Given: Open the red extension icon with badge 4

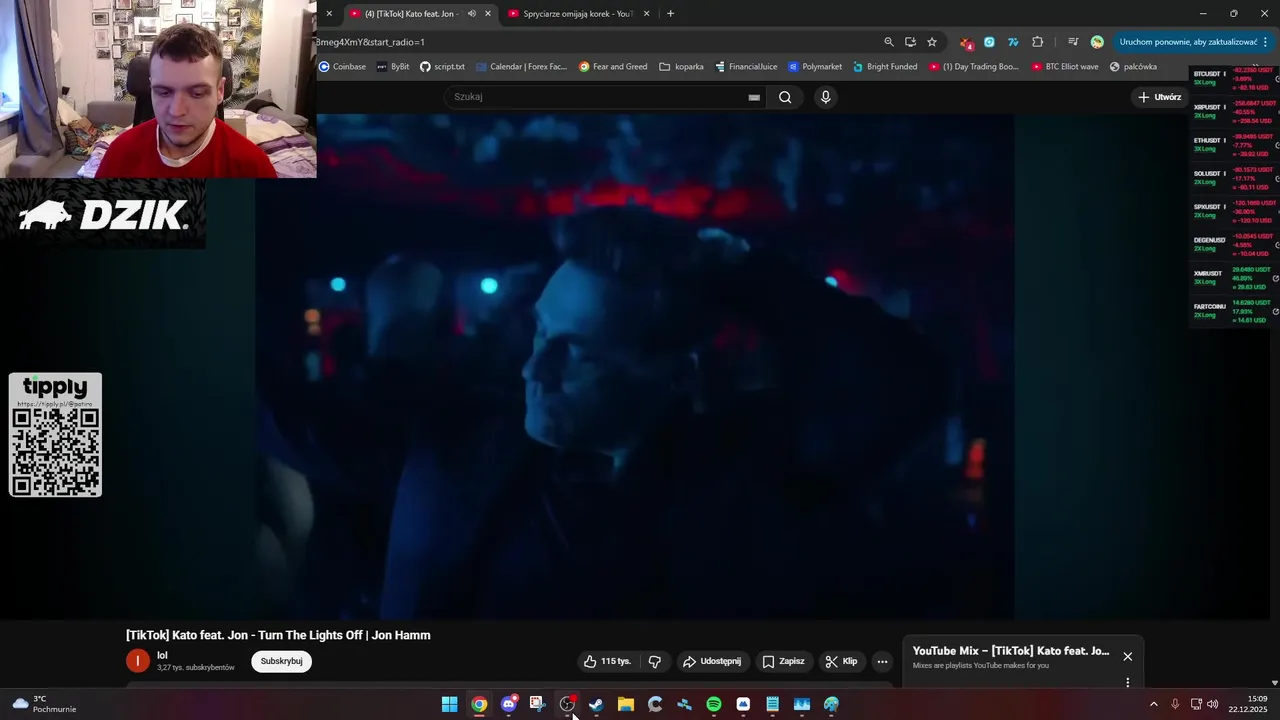Looking at the screenshot, I should [x=966, y=42].
